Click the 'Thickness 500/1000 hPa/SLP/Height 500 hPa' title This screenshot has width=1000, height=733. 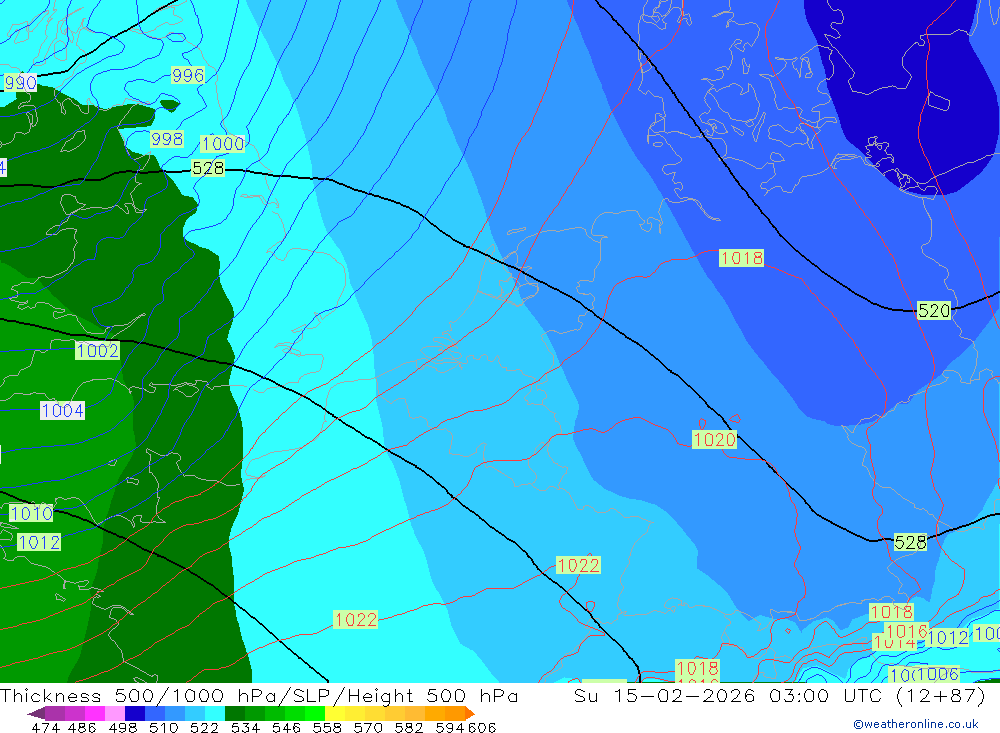pyautogui.click(x=259, y=695)
